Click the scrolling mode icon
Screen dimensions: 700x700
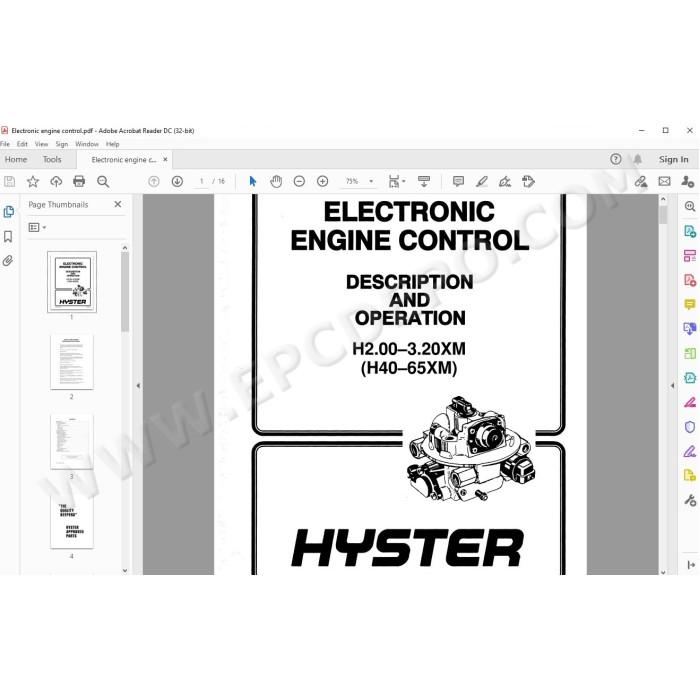coord(424,181)
